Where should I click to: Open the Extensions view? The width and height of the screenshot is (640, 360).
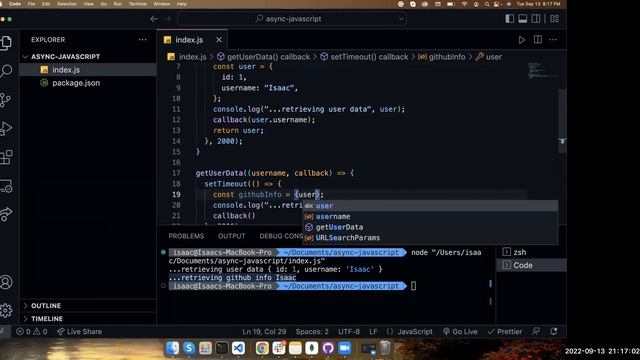(x=6, y=157)
